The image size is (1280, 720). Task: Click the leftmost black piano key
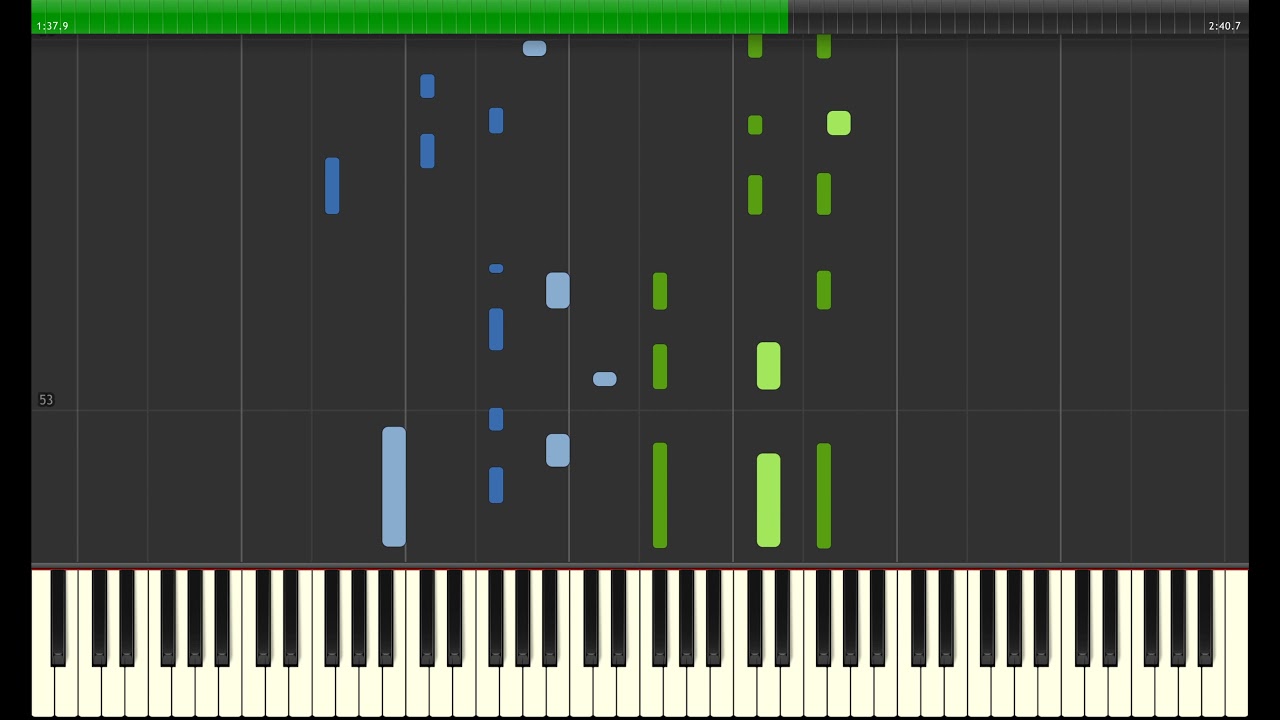pyautogui.click(x=58, y=617)
